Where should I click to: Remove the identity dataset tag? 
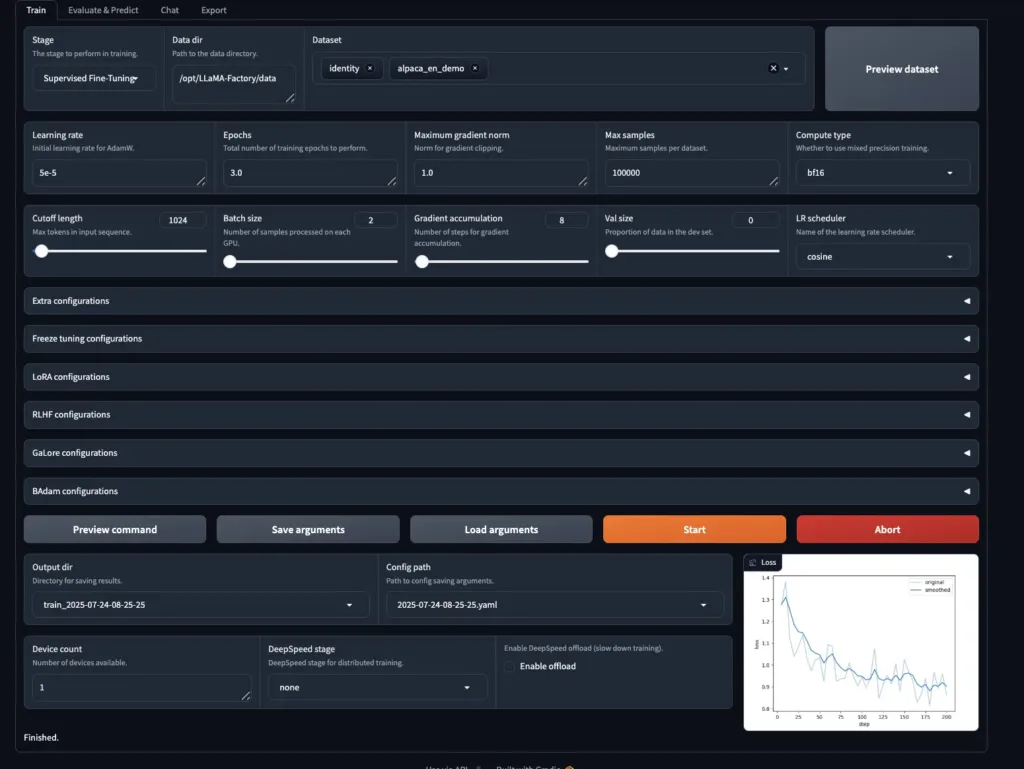click(x=369, y=69)
